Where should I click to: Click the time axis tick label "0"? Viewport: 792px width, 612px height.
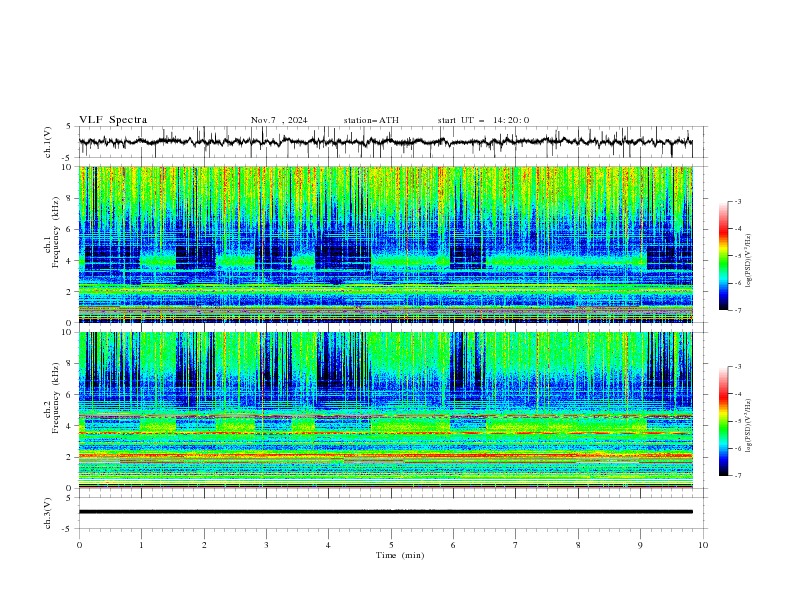click(79, 545)
